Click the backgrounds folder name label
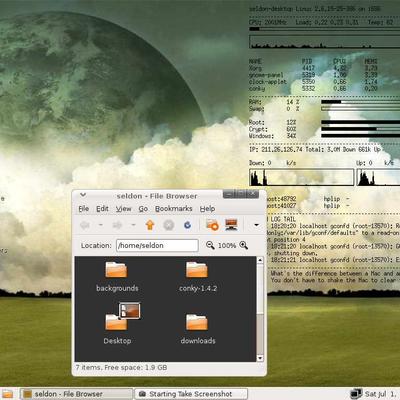Screen dimensions: 400x400 click(x=117, y=288)
